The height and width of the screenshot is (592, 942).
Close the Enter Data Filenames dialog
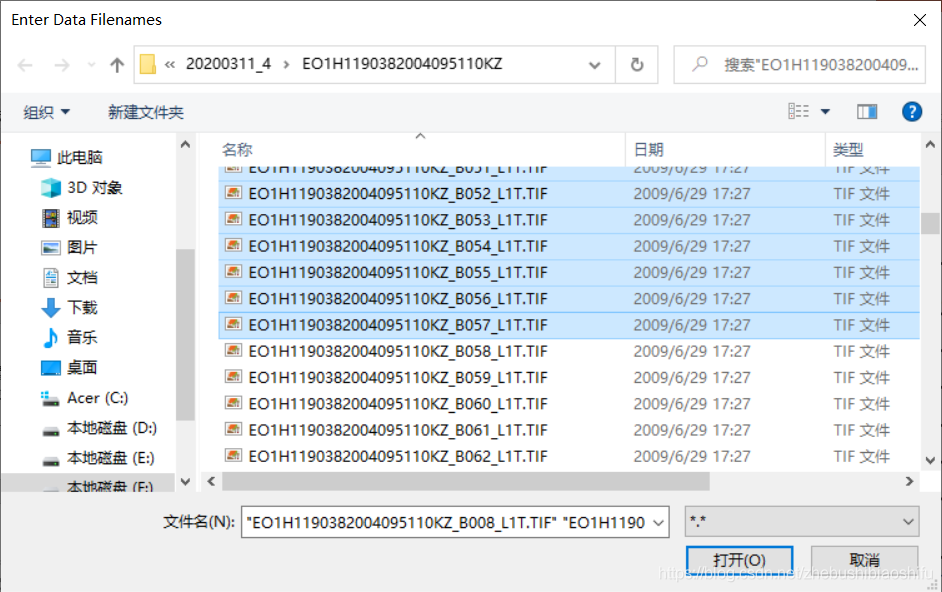pos(919,20)
